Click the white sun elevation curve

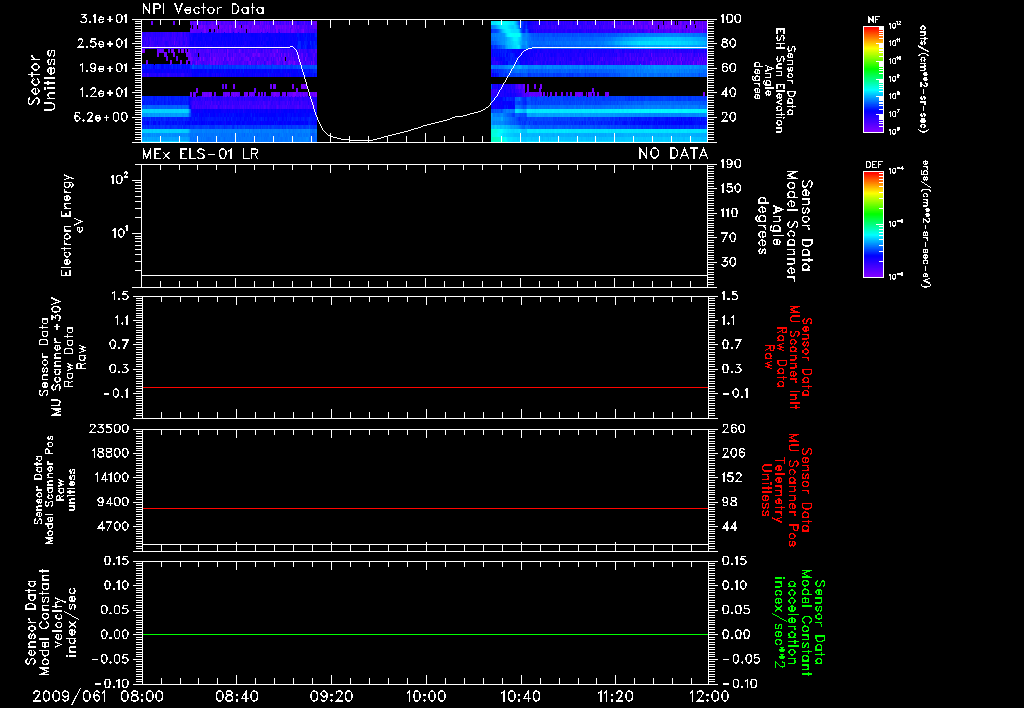pyautogui.click(x=424, y=125)
